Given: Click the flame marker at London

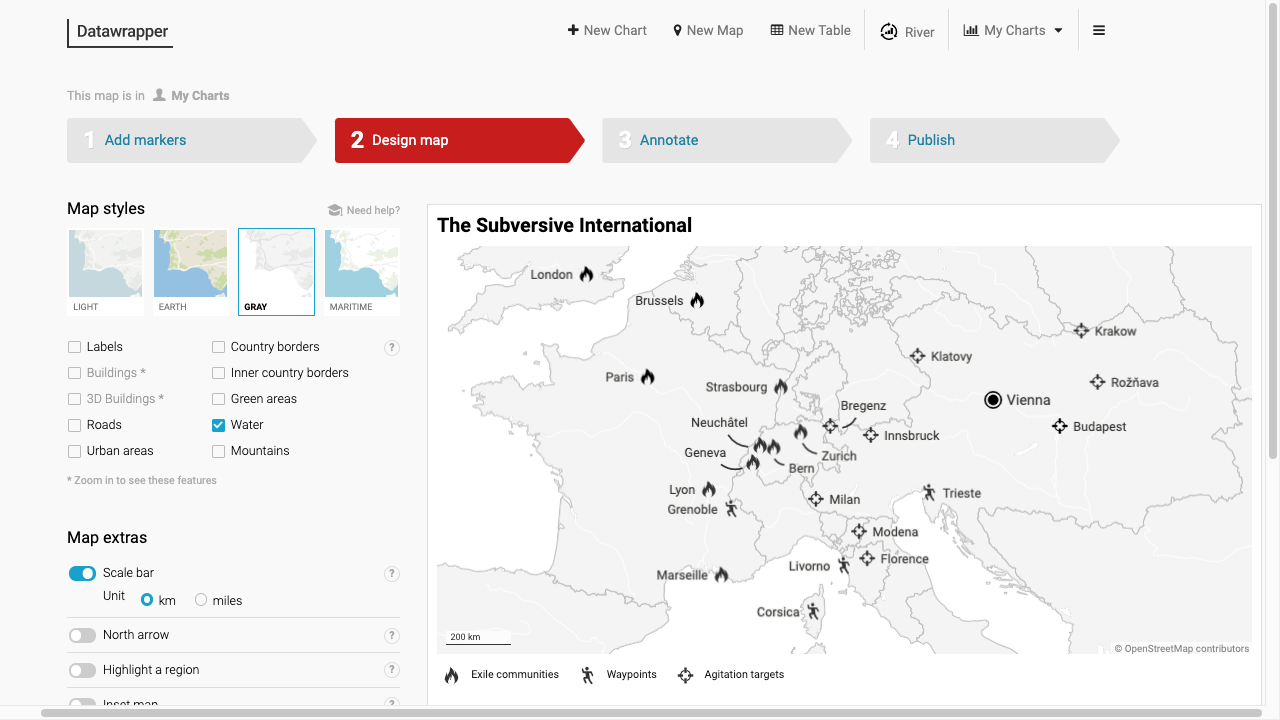Looking at the screenshot, I should pyautogui.click(x=587, y=274).
